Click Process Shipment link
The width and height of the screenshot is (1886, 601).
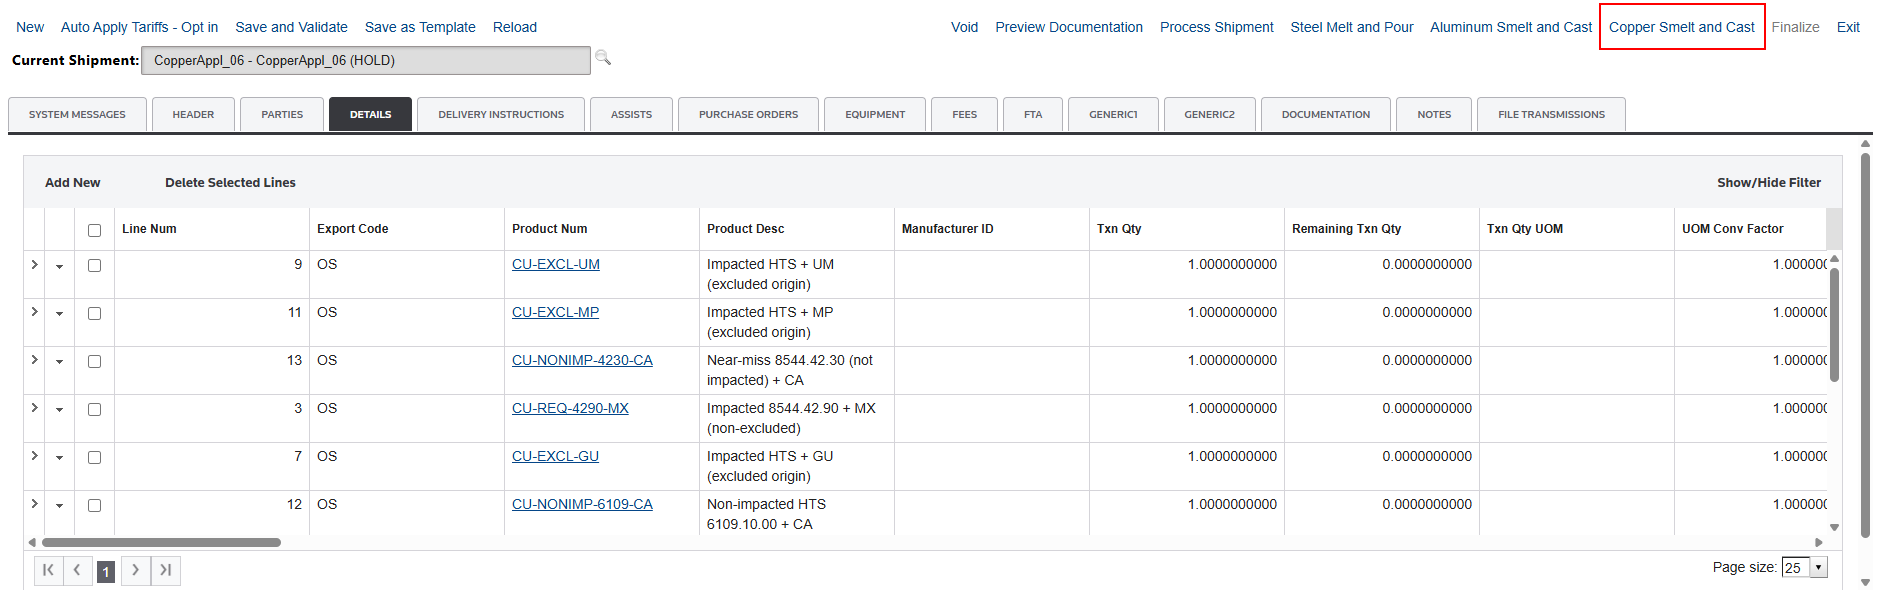1217,27
